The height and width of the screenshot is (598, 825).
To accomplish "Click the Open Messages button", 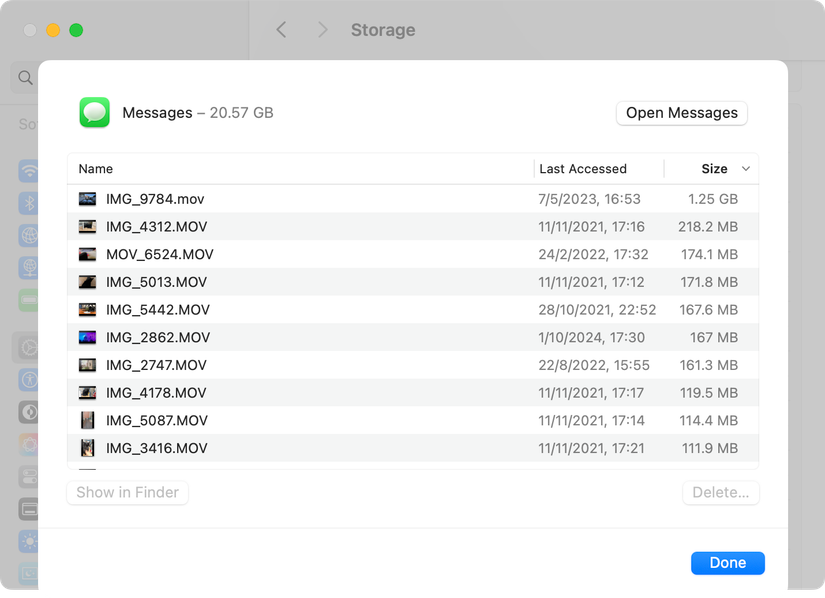I will click(x=681, y=113).
